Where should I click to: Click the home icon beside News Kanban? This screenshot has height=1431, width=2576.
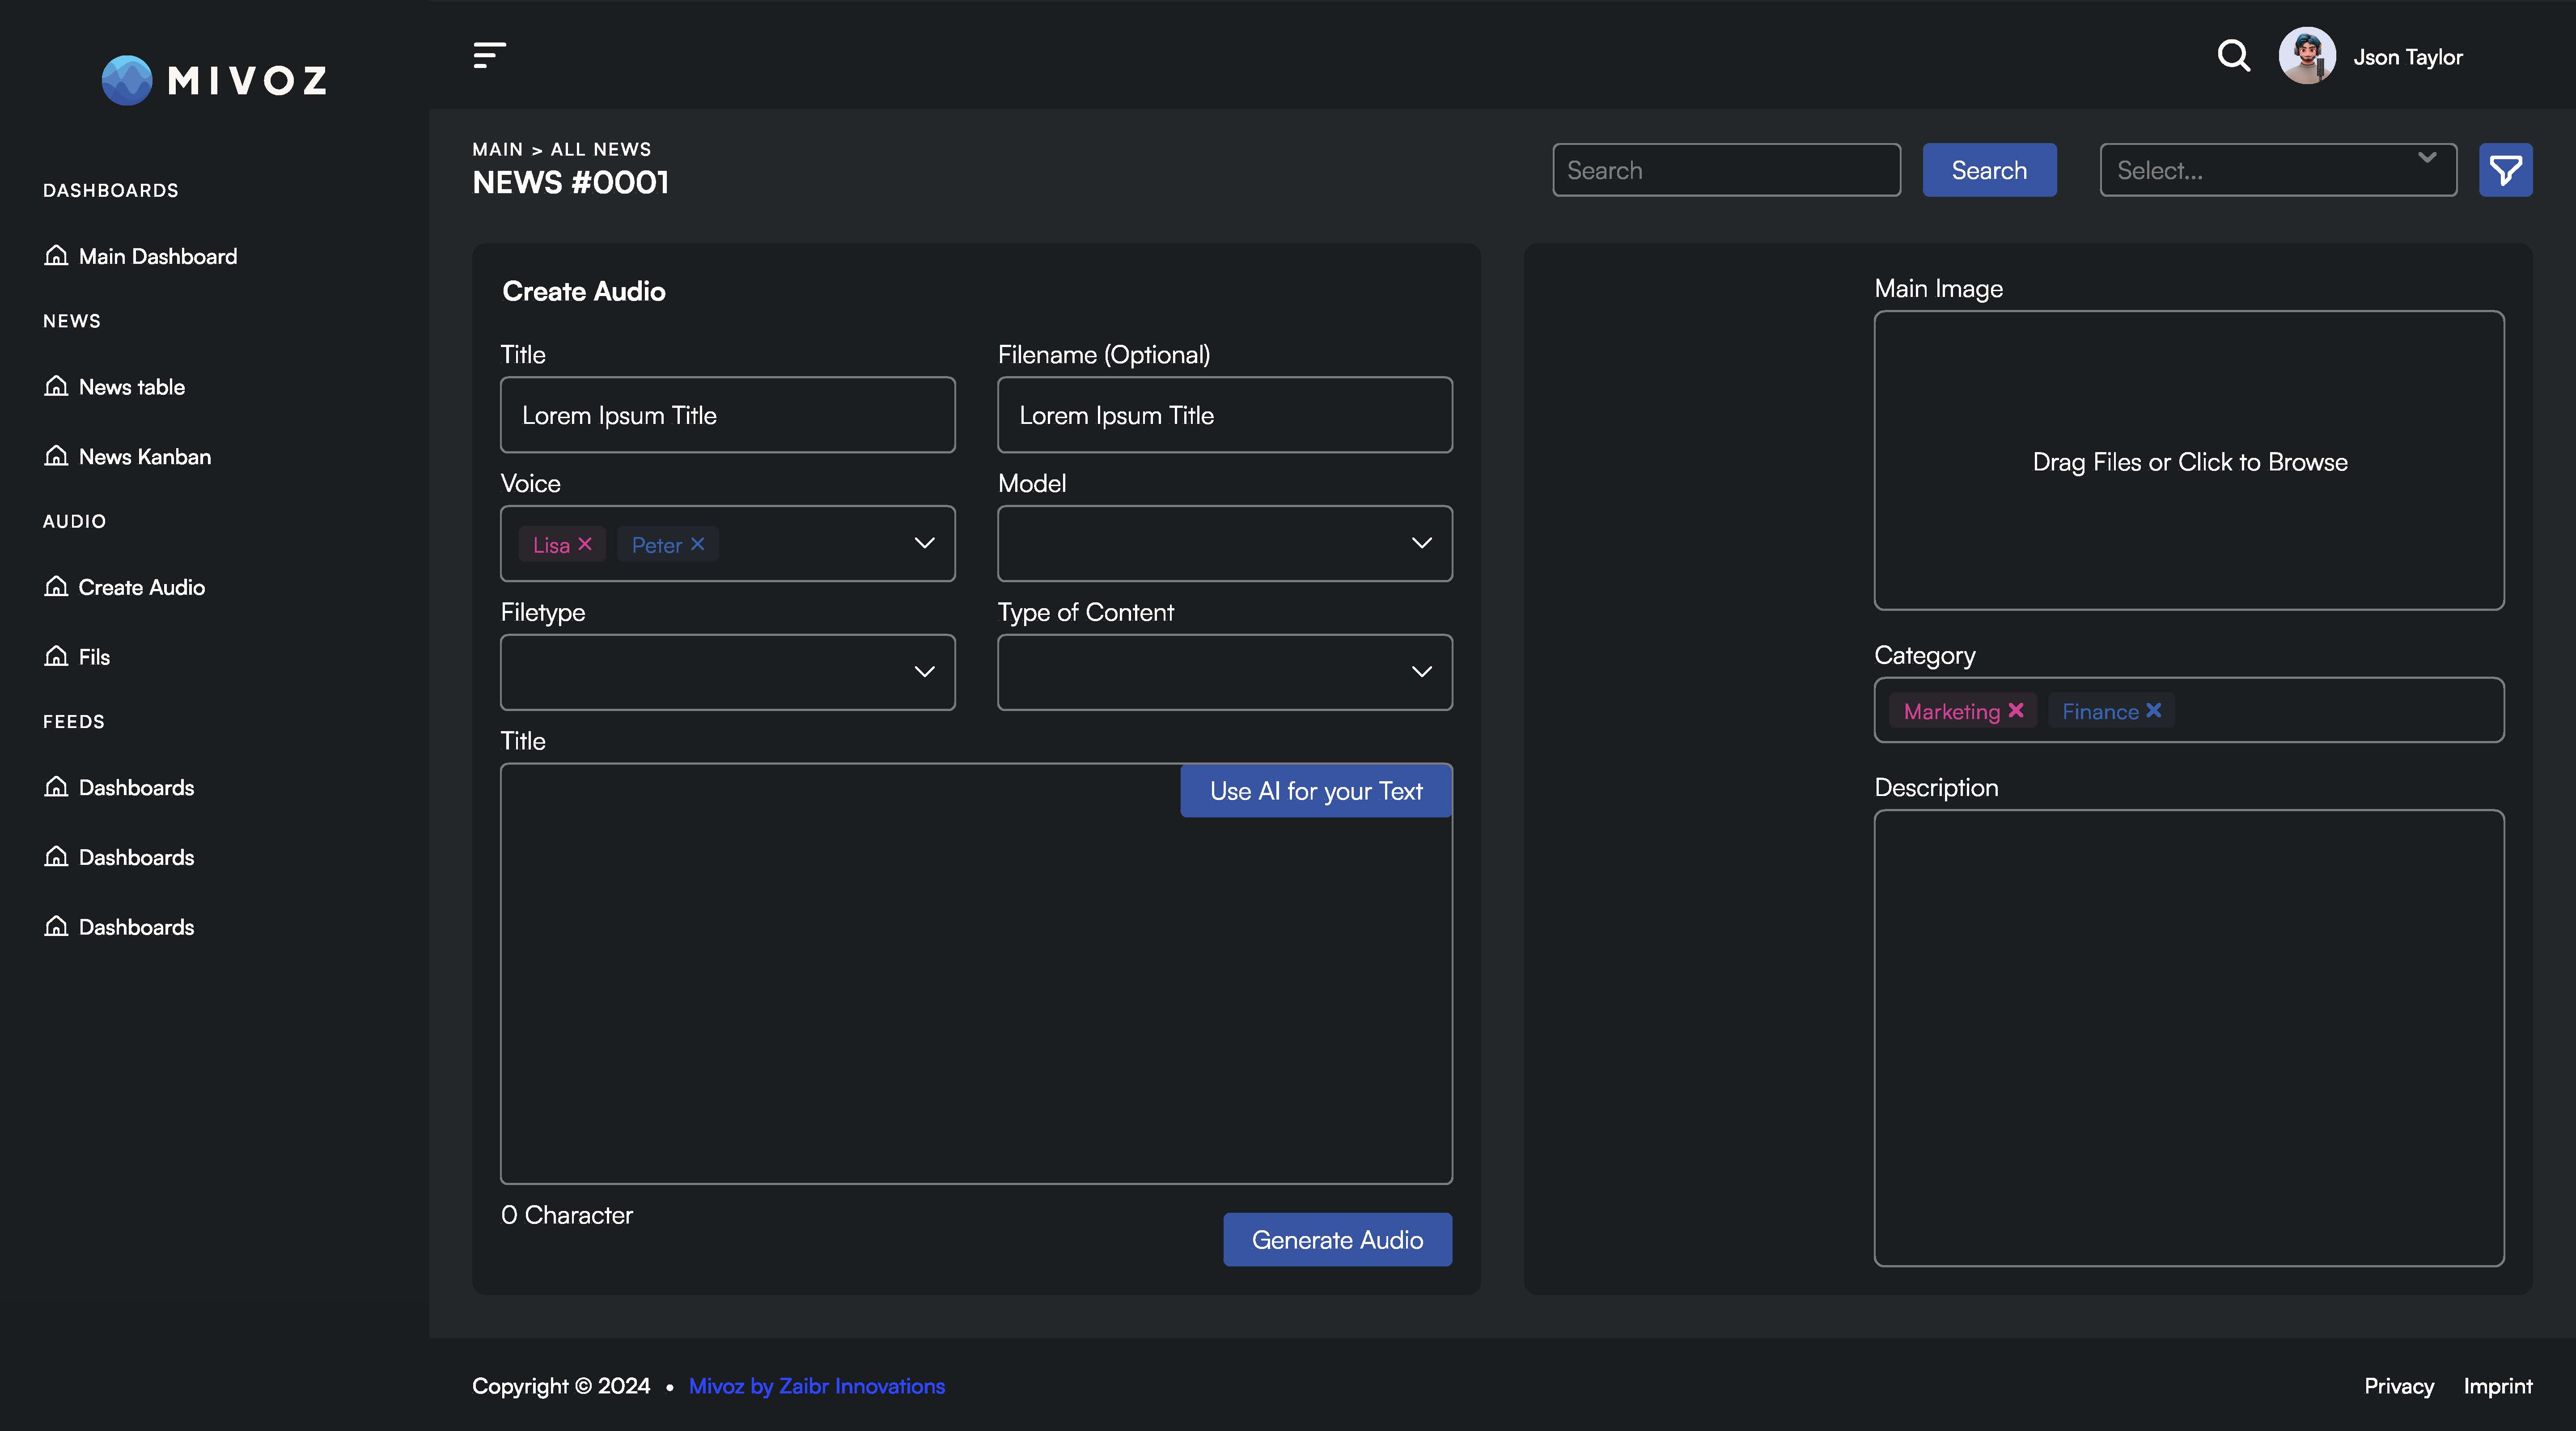tap(56, 456)
